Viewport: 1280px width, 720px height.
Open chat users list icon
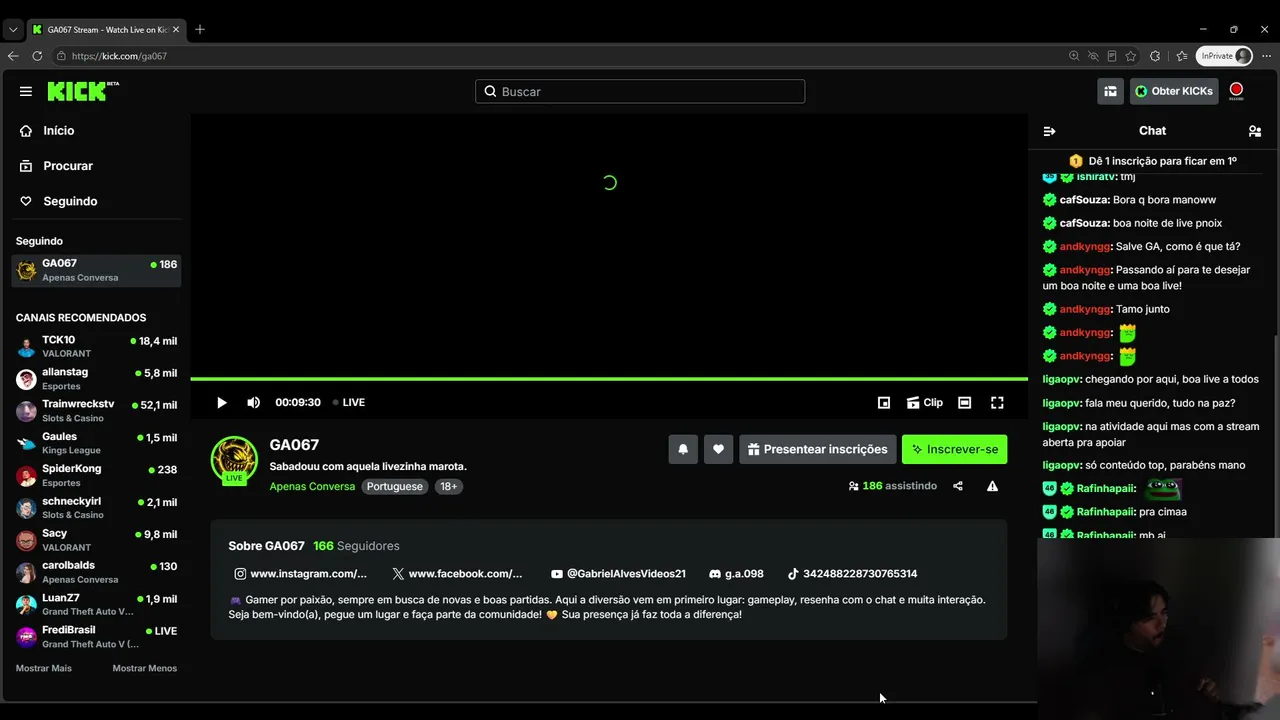click(1255, 131)
